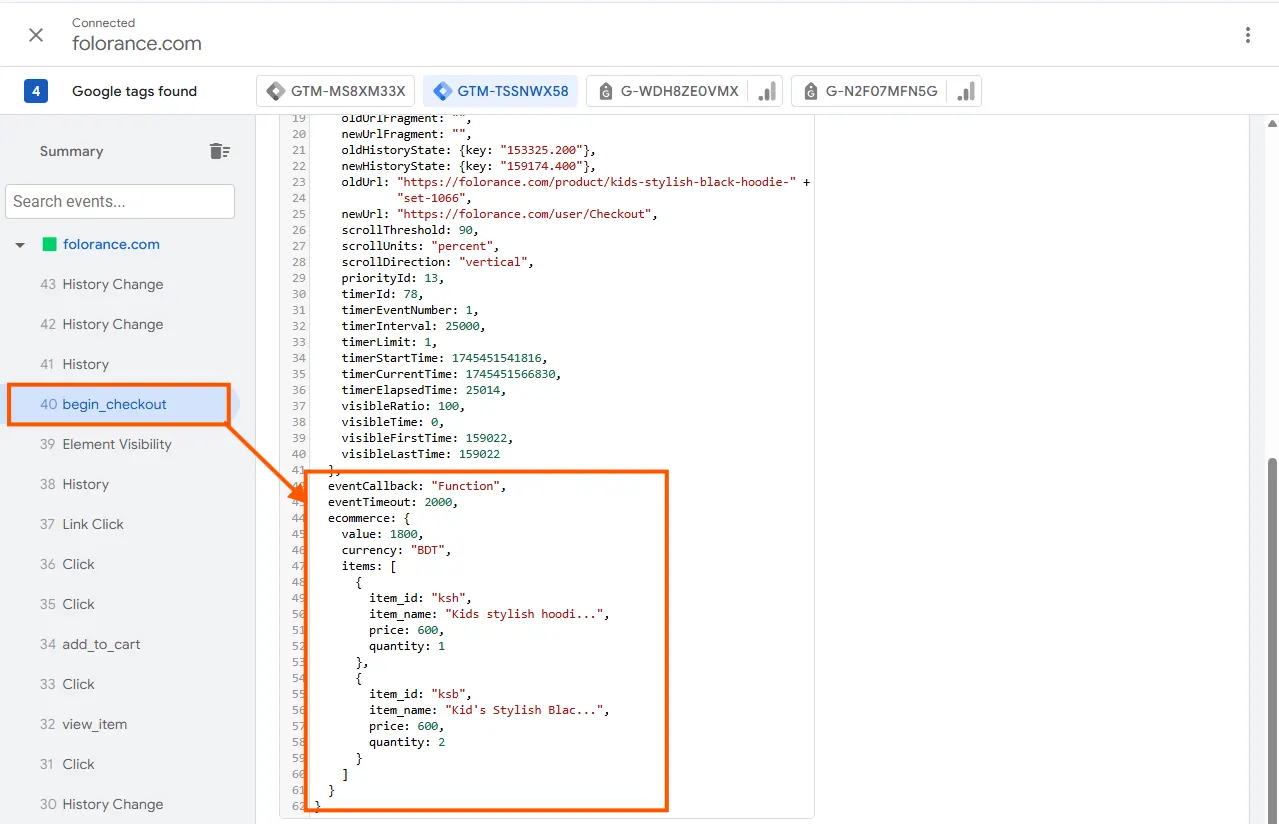The width and height of the screenshot is (1279, 824).
Task: Click the 'value: 1800' code line
Action: point(382,534)
